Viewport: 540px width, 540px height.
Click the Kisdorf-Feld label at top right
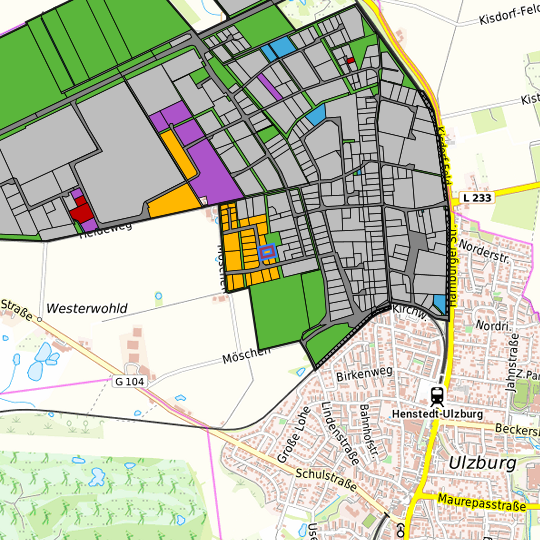[x=509, y=15]
